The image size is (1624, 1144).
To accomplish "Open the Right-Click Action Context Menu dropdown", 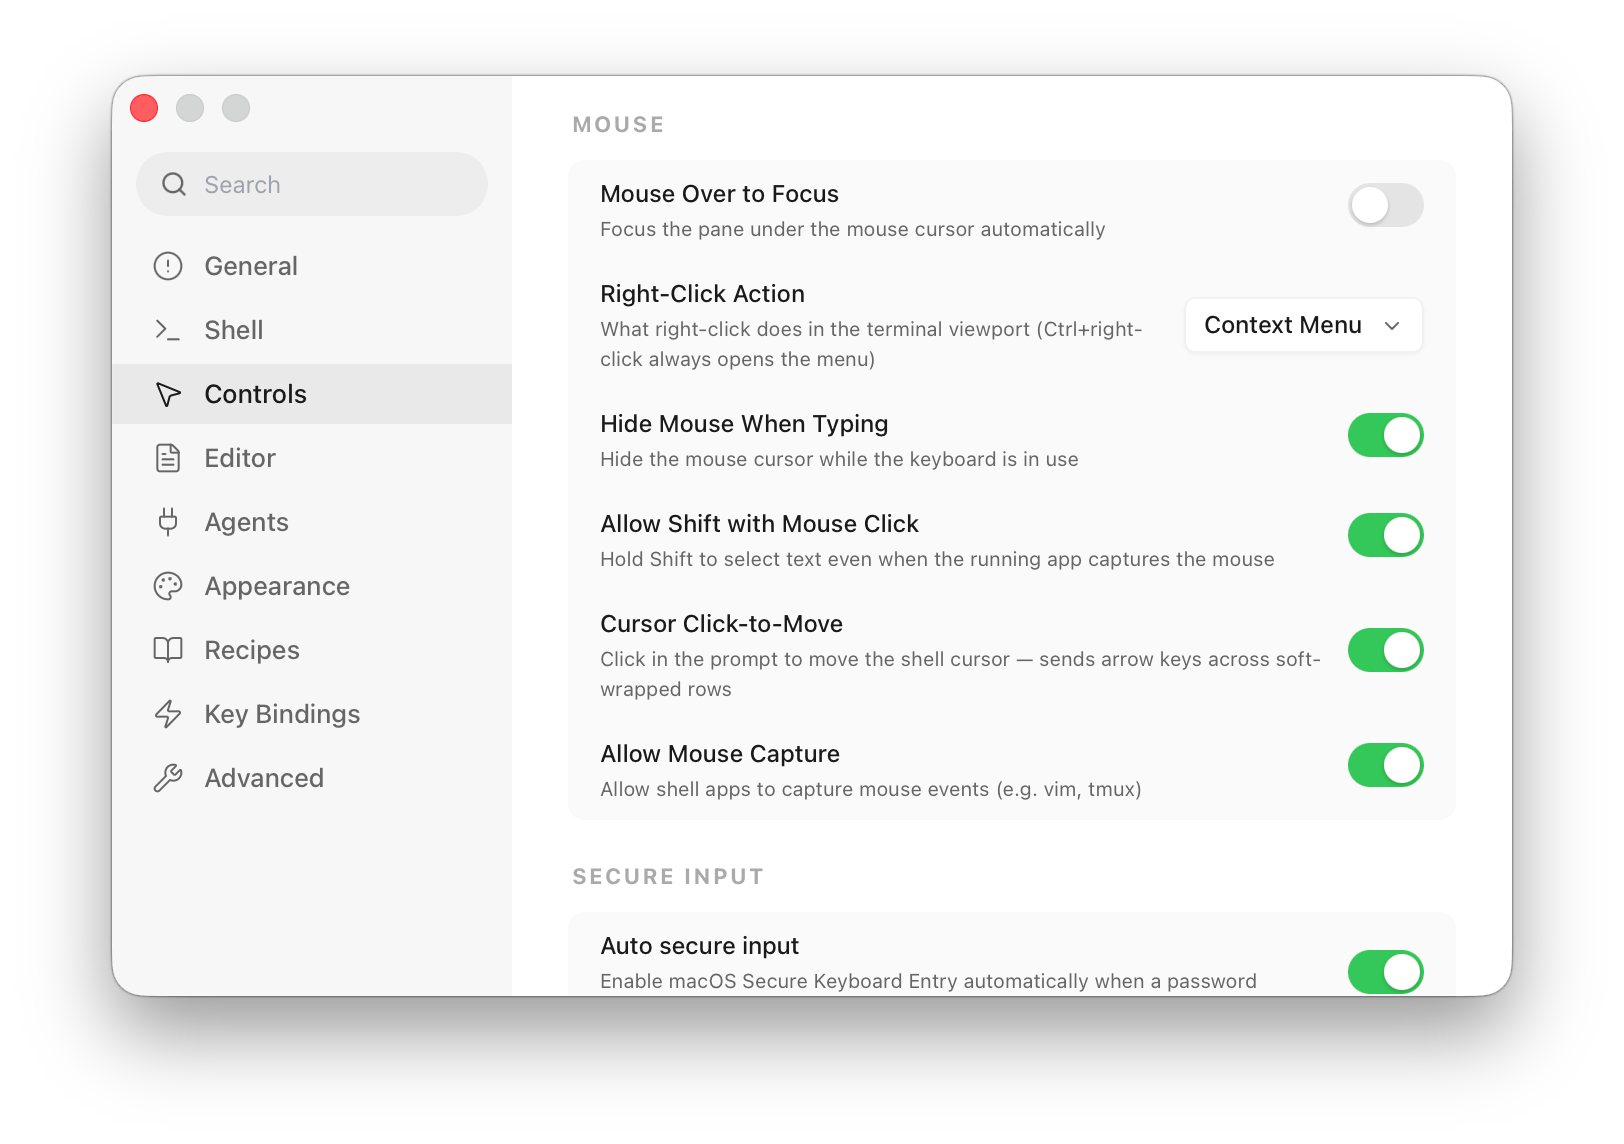I will click(x=1303, y=325).
